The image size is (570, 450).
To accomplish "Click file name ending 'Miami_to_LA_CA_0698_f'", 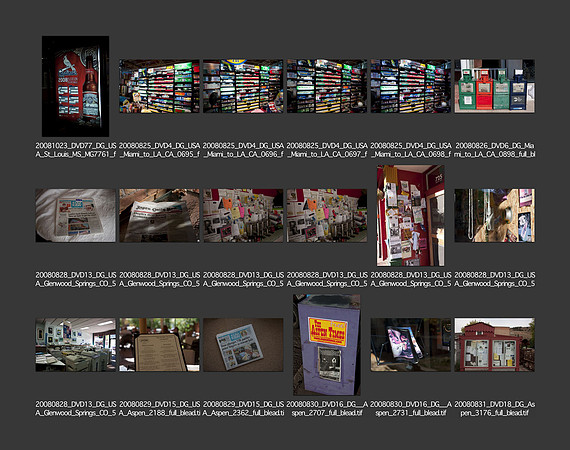I will tap(411, 150).
